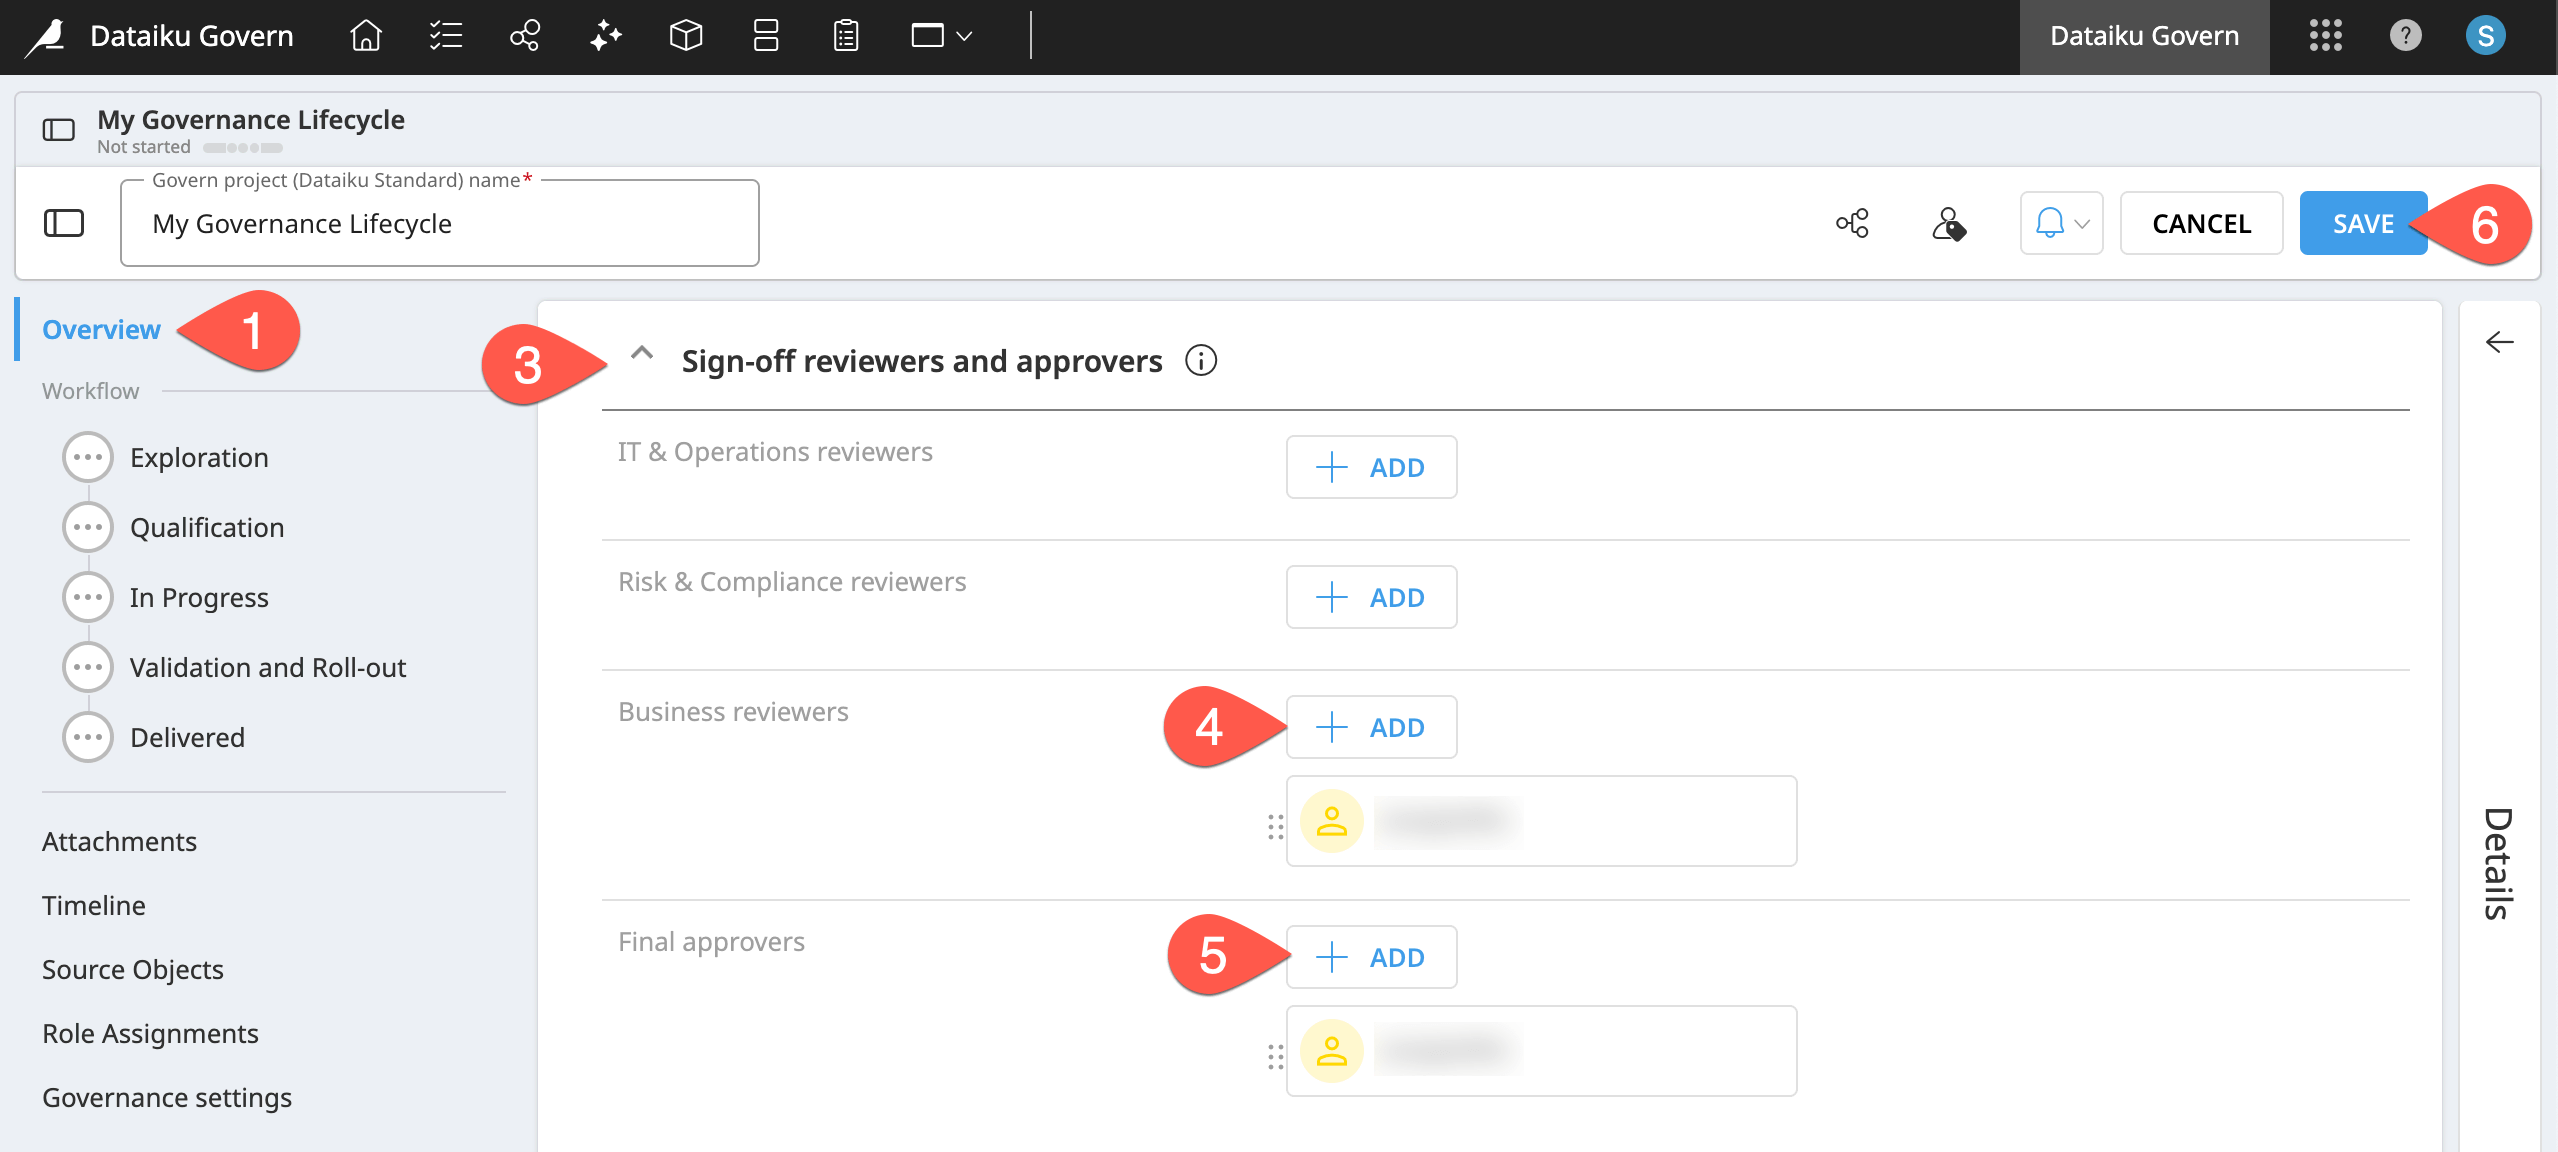Add an IT & Operations reviewer
The image size is (2558, 1152).
1371,467
